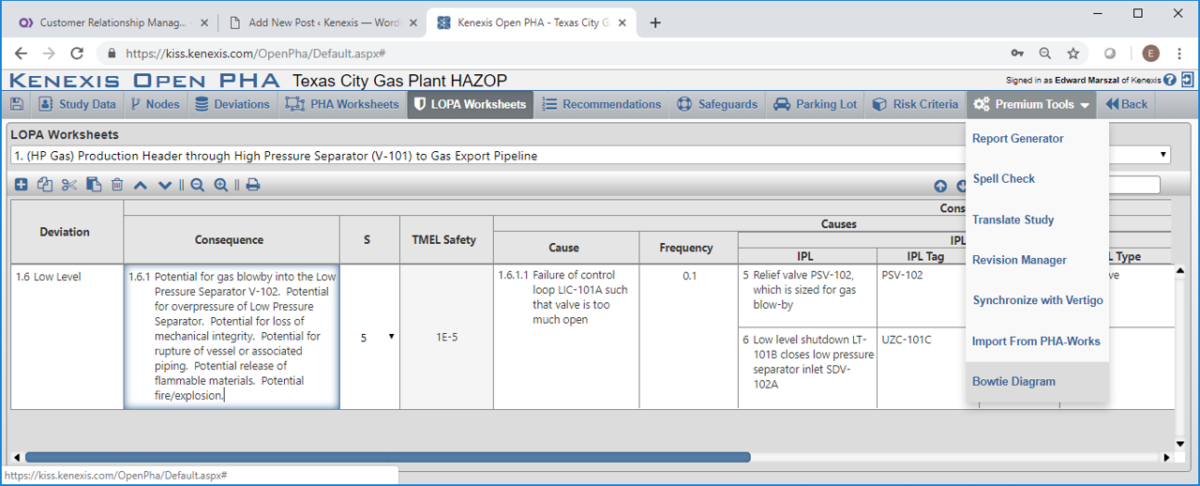Click the Back button
This screenshot has height=486, width=1200.
(x=1126, y=104)
